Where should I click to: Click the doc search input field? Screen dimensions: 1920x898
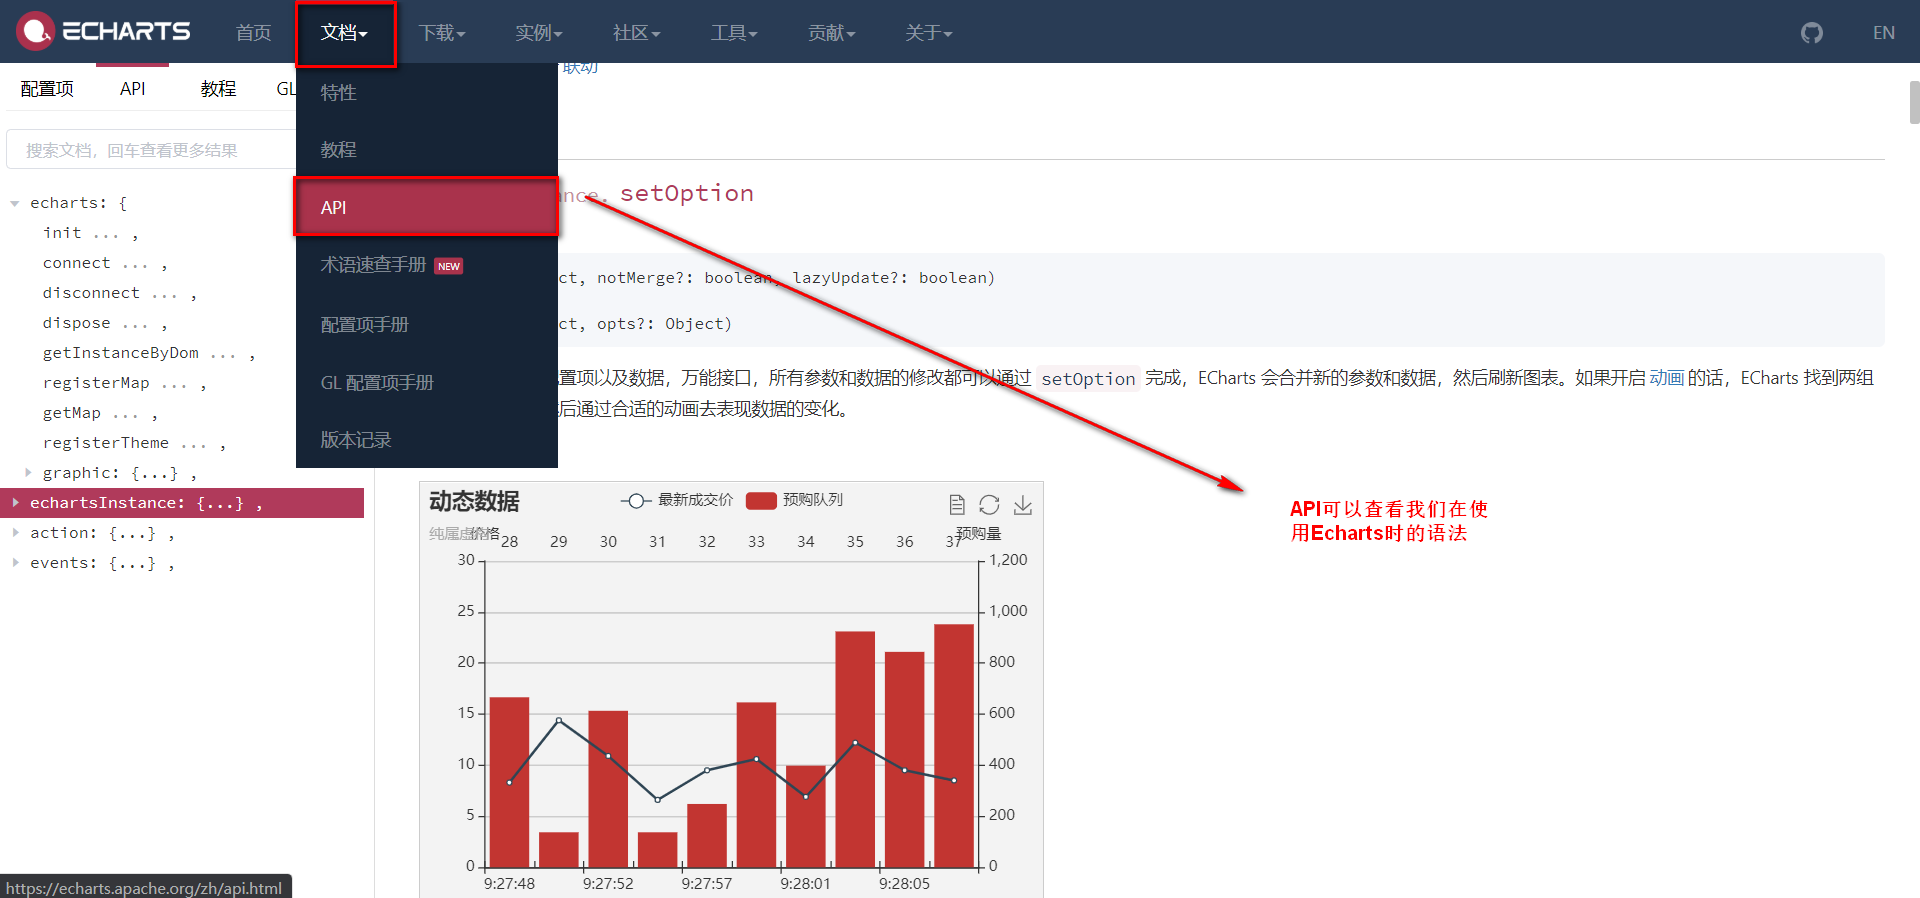(x=150, y=150)
